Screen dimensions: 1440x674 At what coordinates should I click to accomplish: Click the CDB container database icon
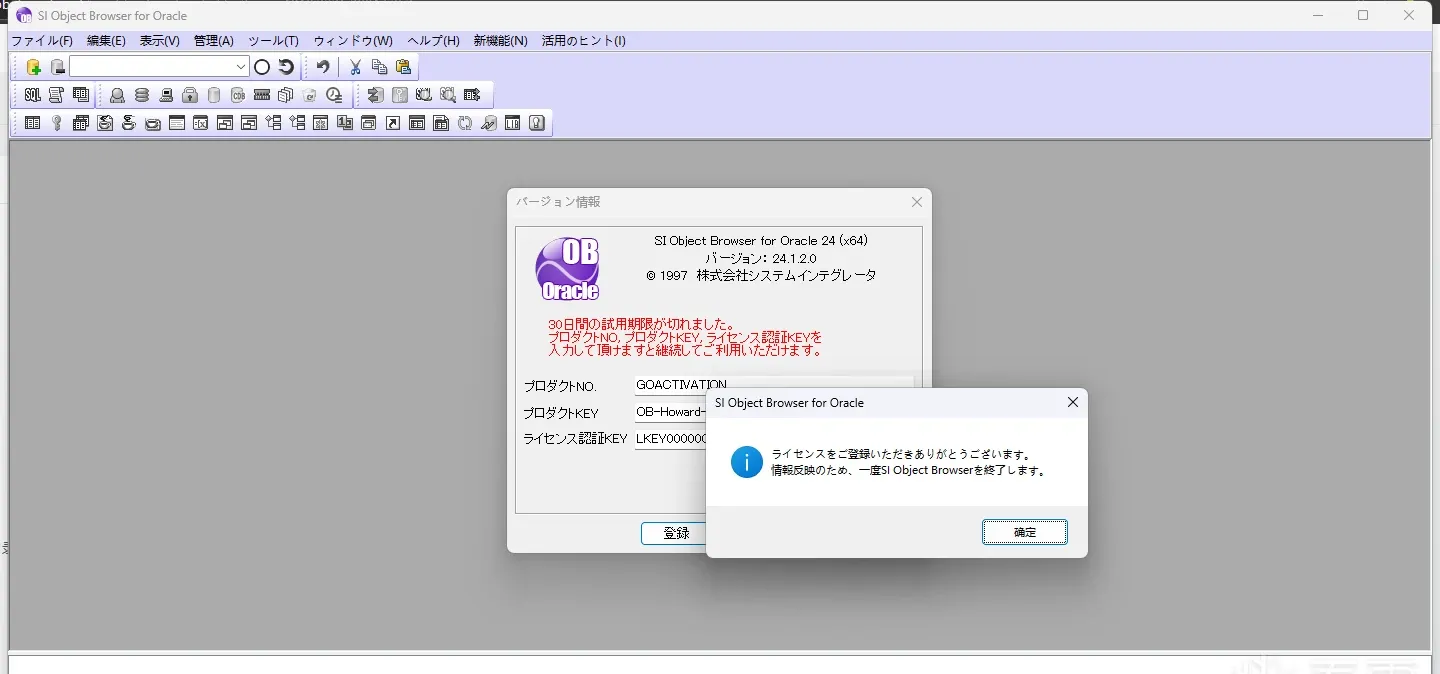coord(238,96)
